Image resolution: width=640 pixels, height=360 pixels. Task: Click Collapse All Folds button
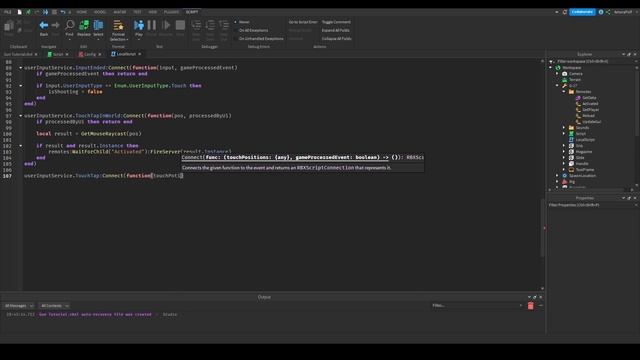pos(336,39)
